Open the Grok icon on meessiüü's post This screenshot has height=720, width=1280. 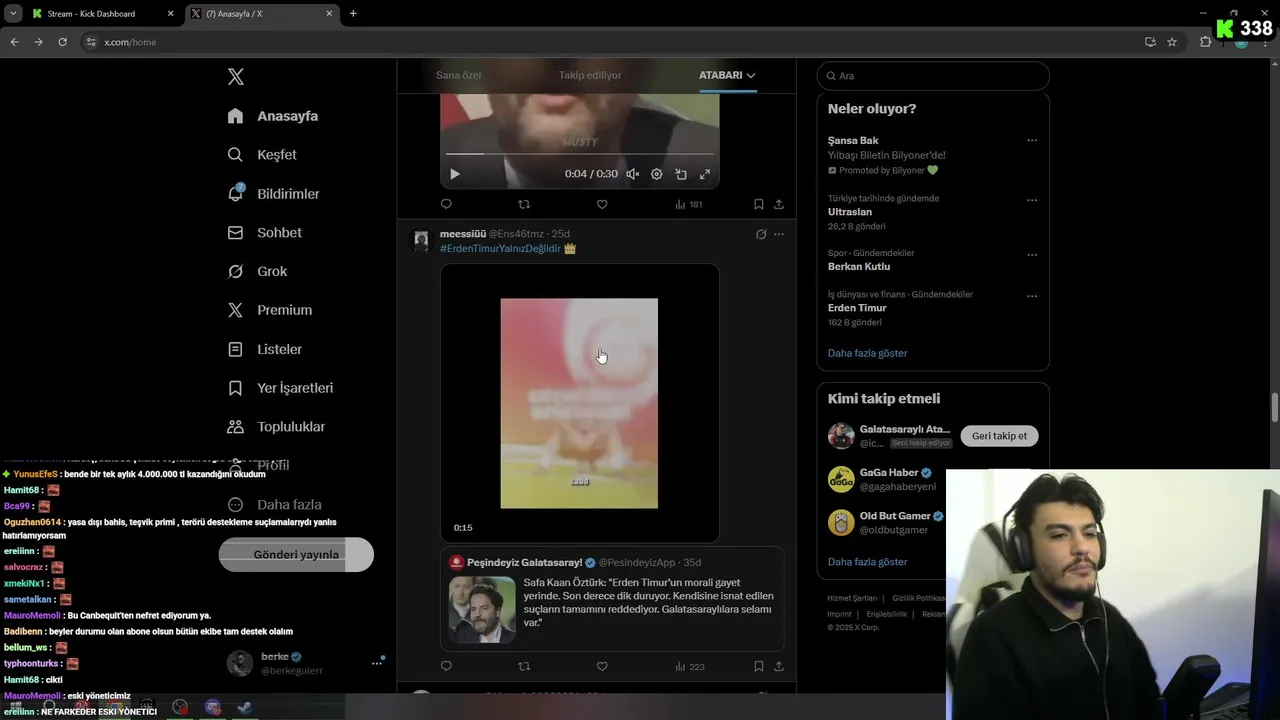pos(761,234)
